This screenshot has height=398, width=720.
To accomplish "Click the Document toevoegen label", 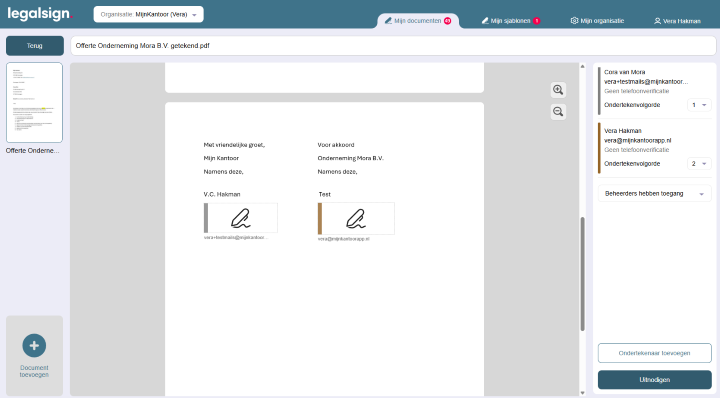I will coord(34,371).
